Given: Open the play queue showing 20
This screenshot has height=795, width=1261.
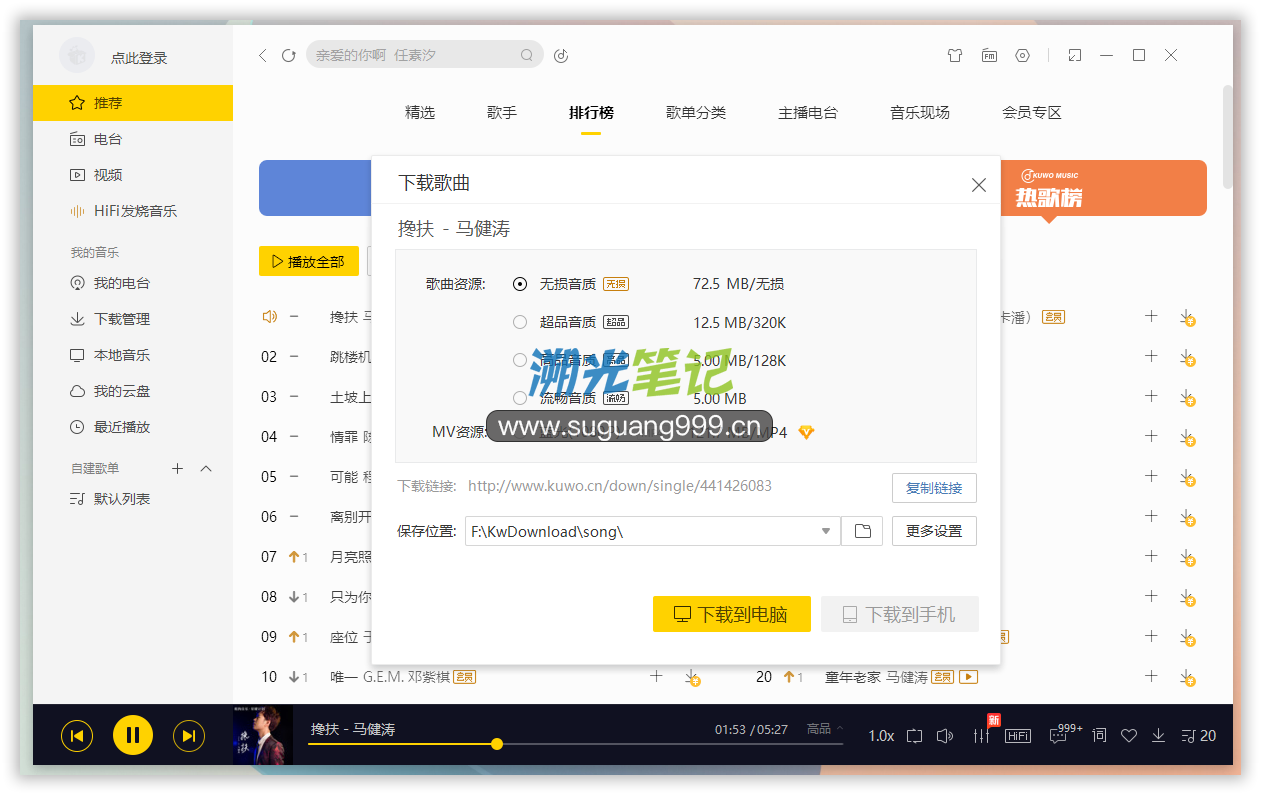Looking at the screenshot, I should pyautogui.click(x=1198, y=736).
